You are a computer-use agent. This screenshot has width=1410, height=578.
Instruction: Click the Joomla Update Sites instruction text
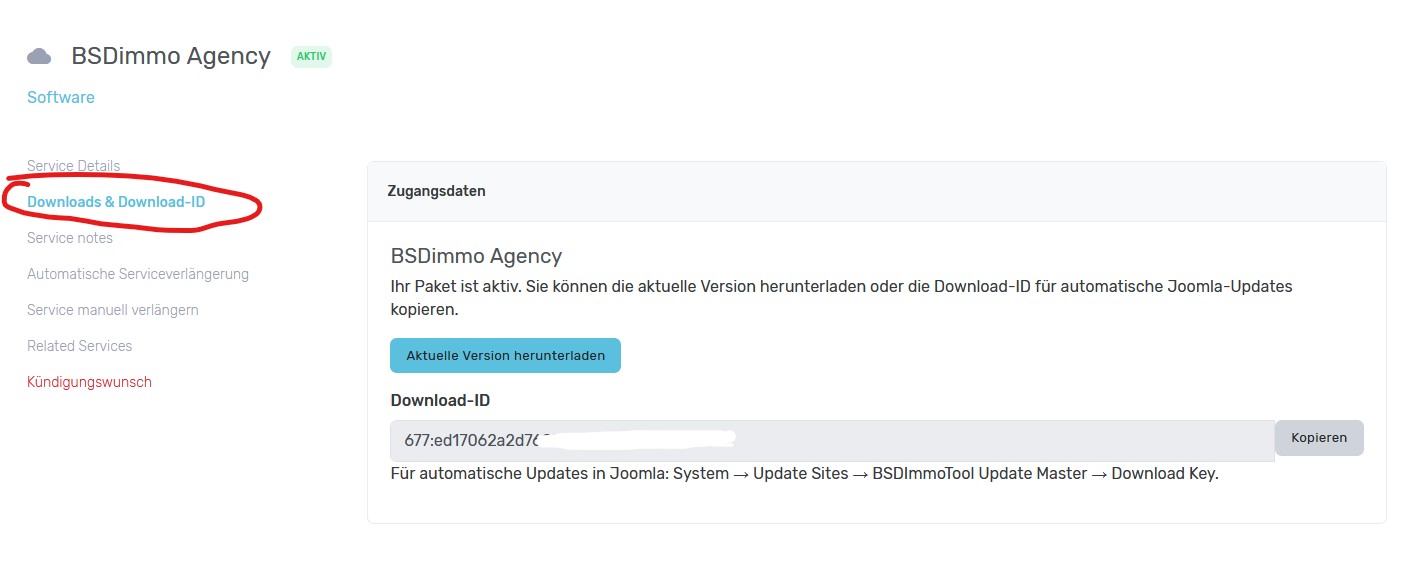tap(805, 474)
